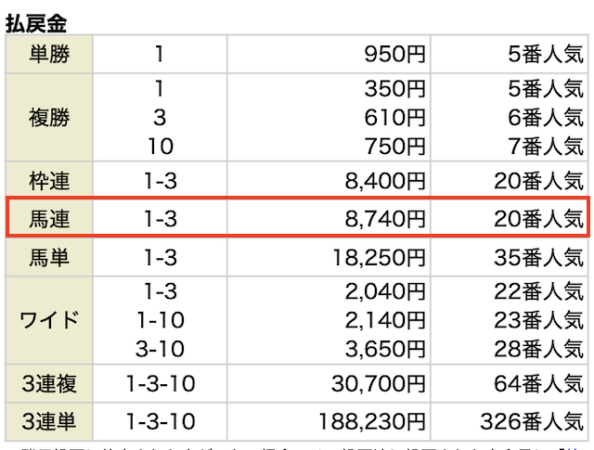Viewport: 594px width, 450px height.
Task: Select the 188,230円 payout amount
Action: coord(372,422)
